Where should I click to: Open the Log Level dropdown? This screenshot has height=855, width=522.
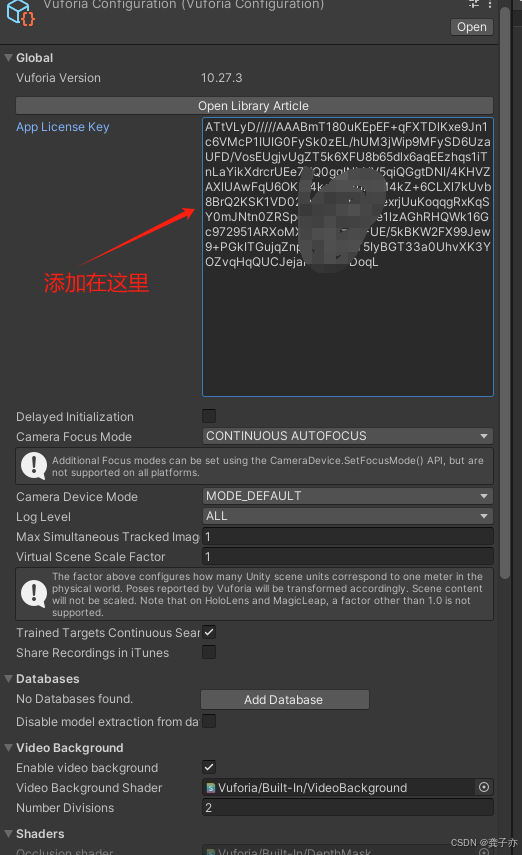point(347,516)
